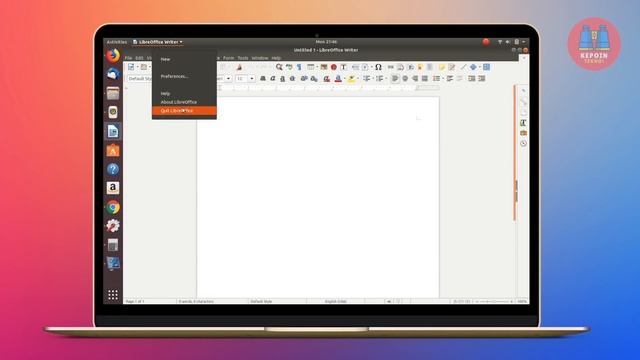
Task: Open the Form menu
Action: (229, 58)
